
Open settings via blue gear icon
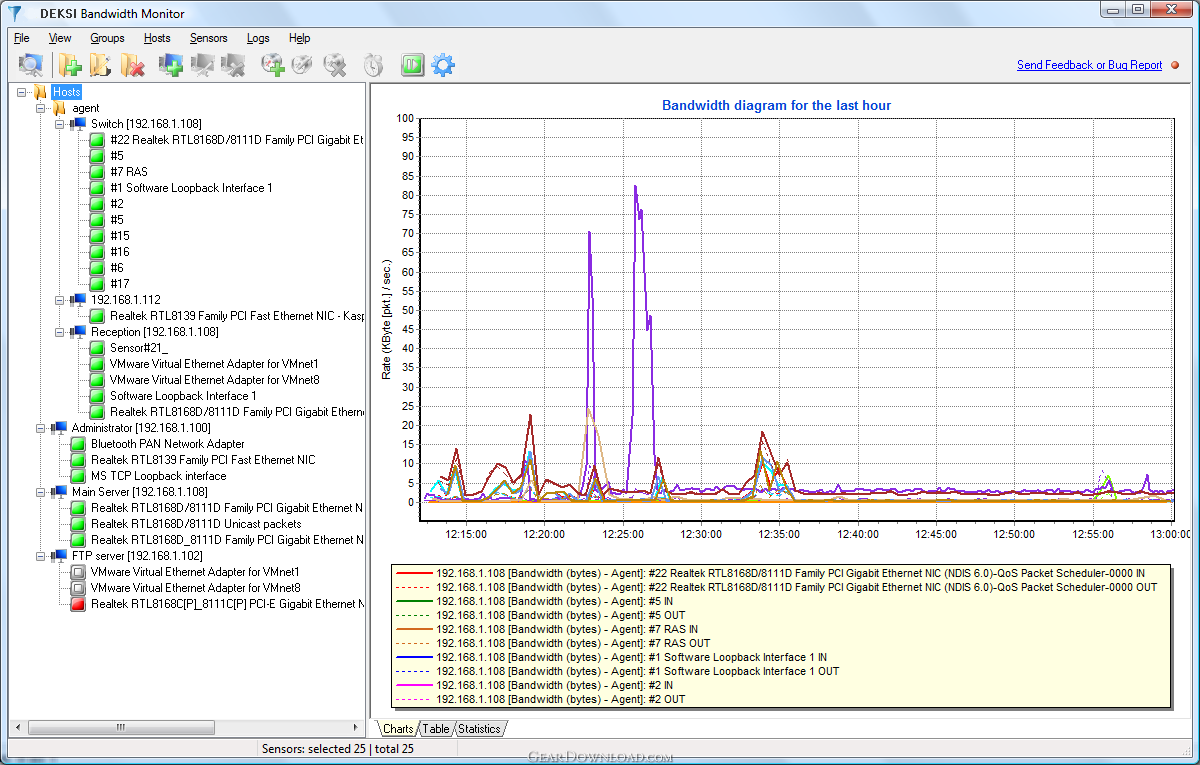coord(443,65)
